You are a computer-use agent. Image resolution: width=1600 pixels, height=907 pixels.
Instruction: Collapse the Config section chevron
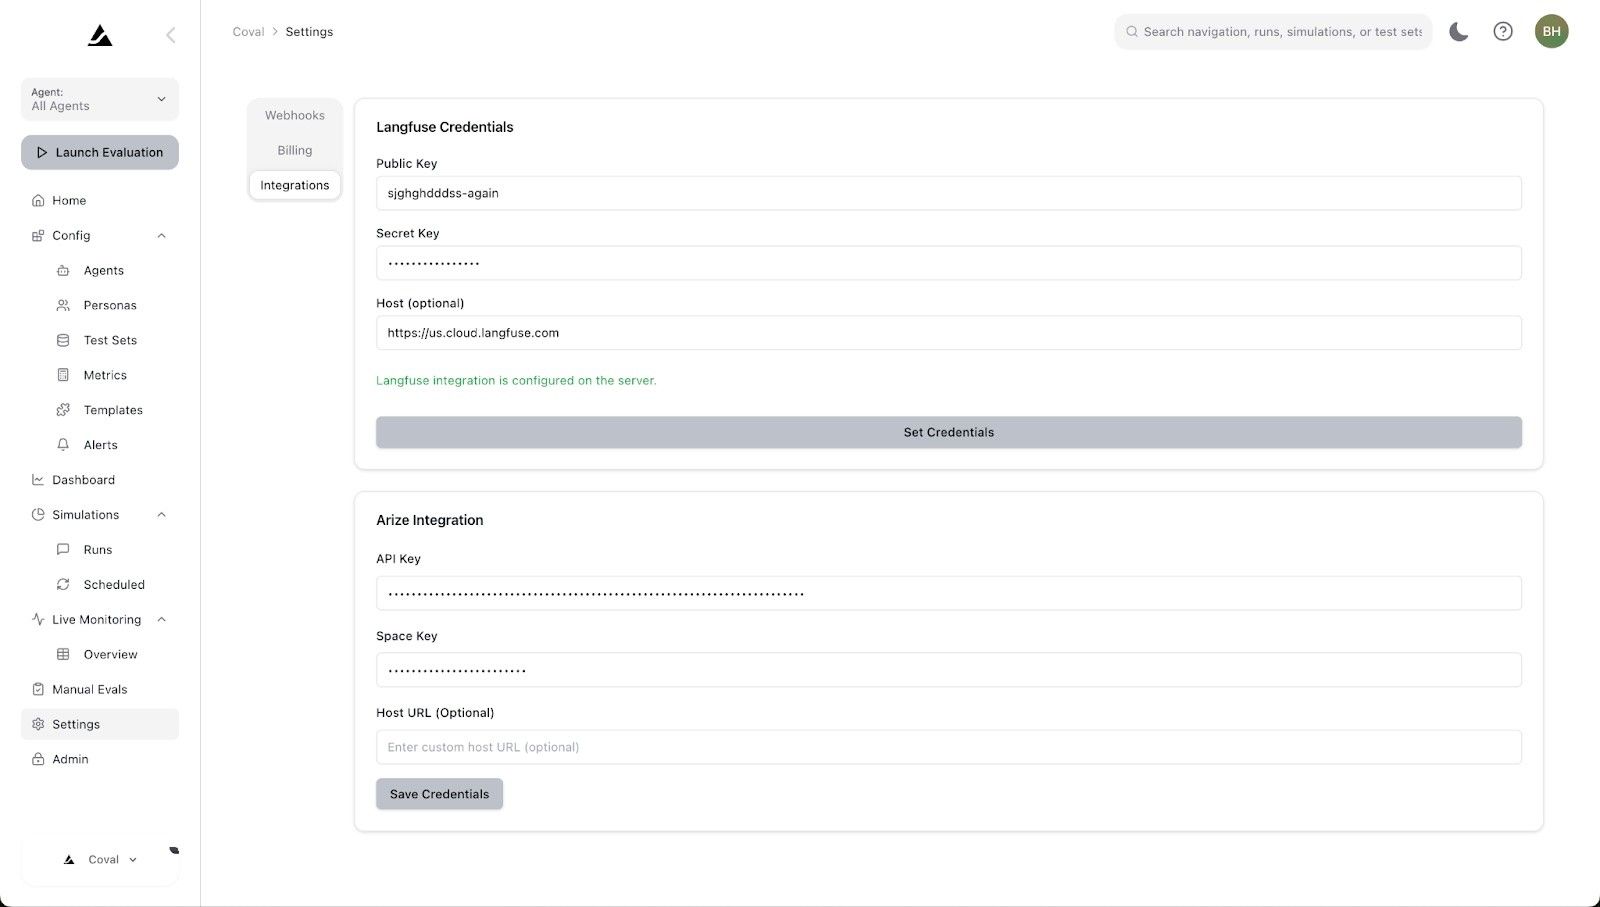point(161,236)
